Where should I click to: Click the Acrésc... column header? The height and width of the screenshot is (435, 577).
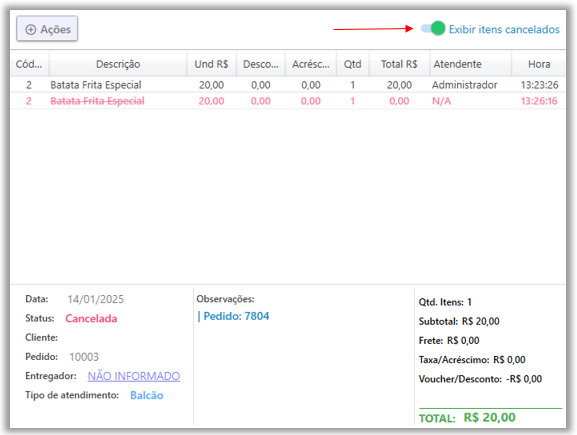tap(311, 64)
